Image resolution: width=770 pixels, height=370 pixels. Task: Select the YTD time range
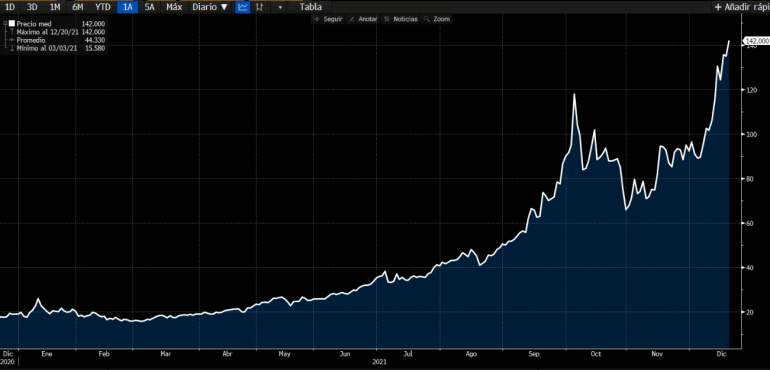(x=103, y=7)
